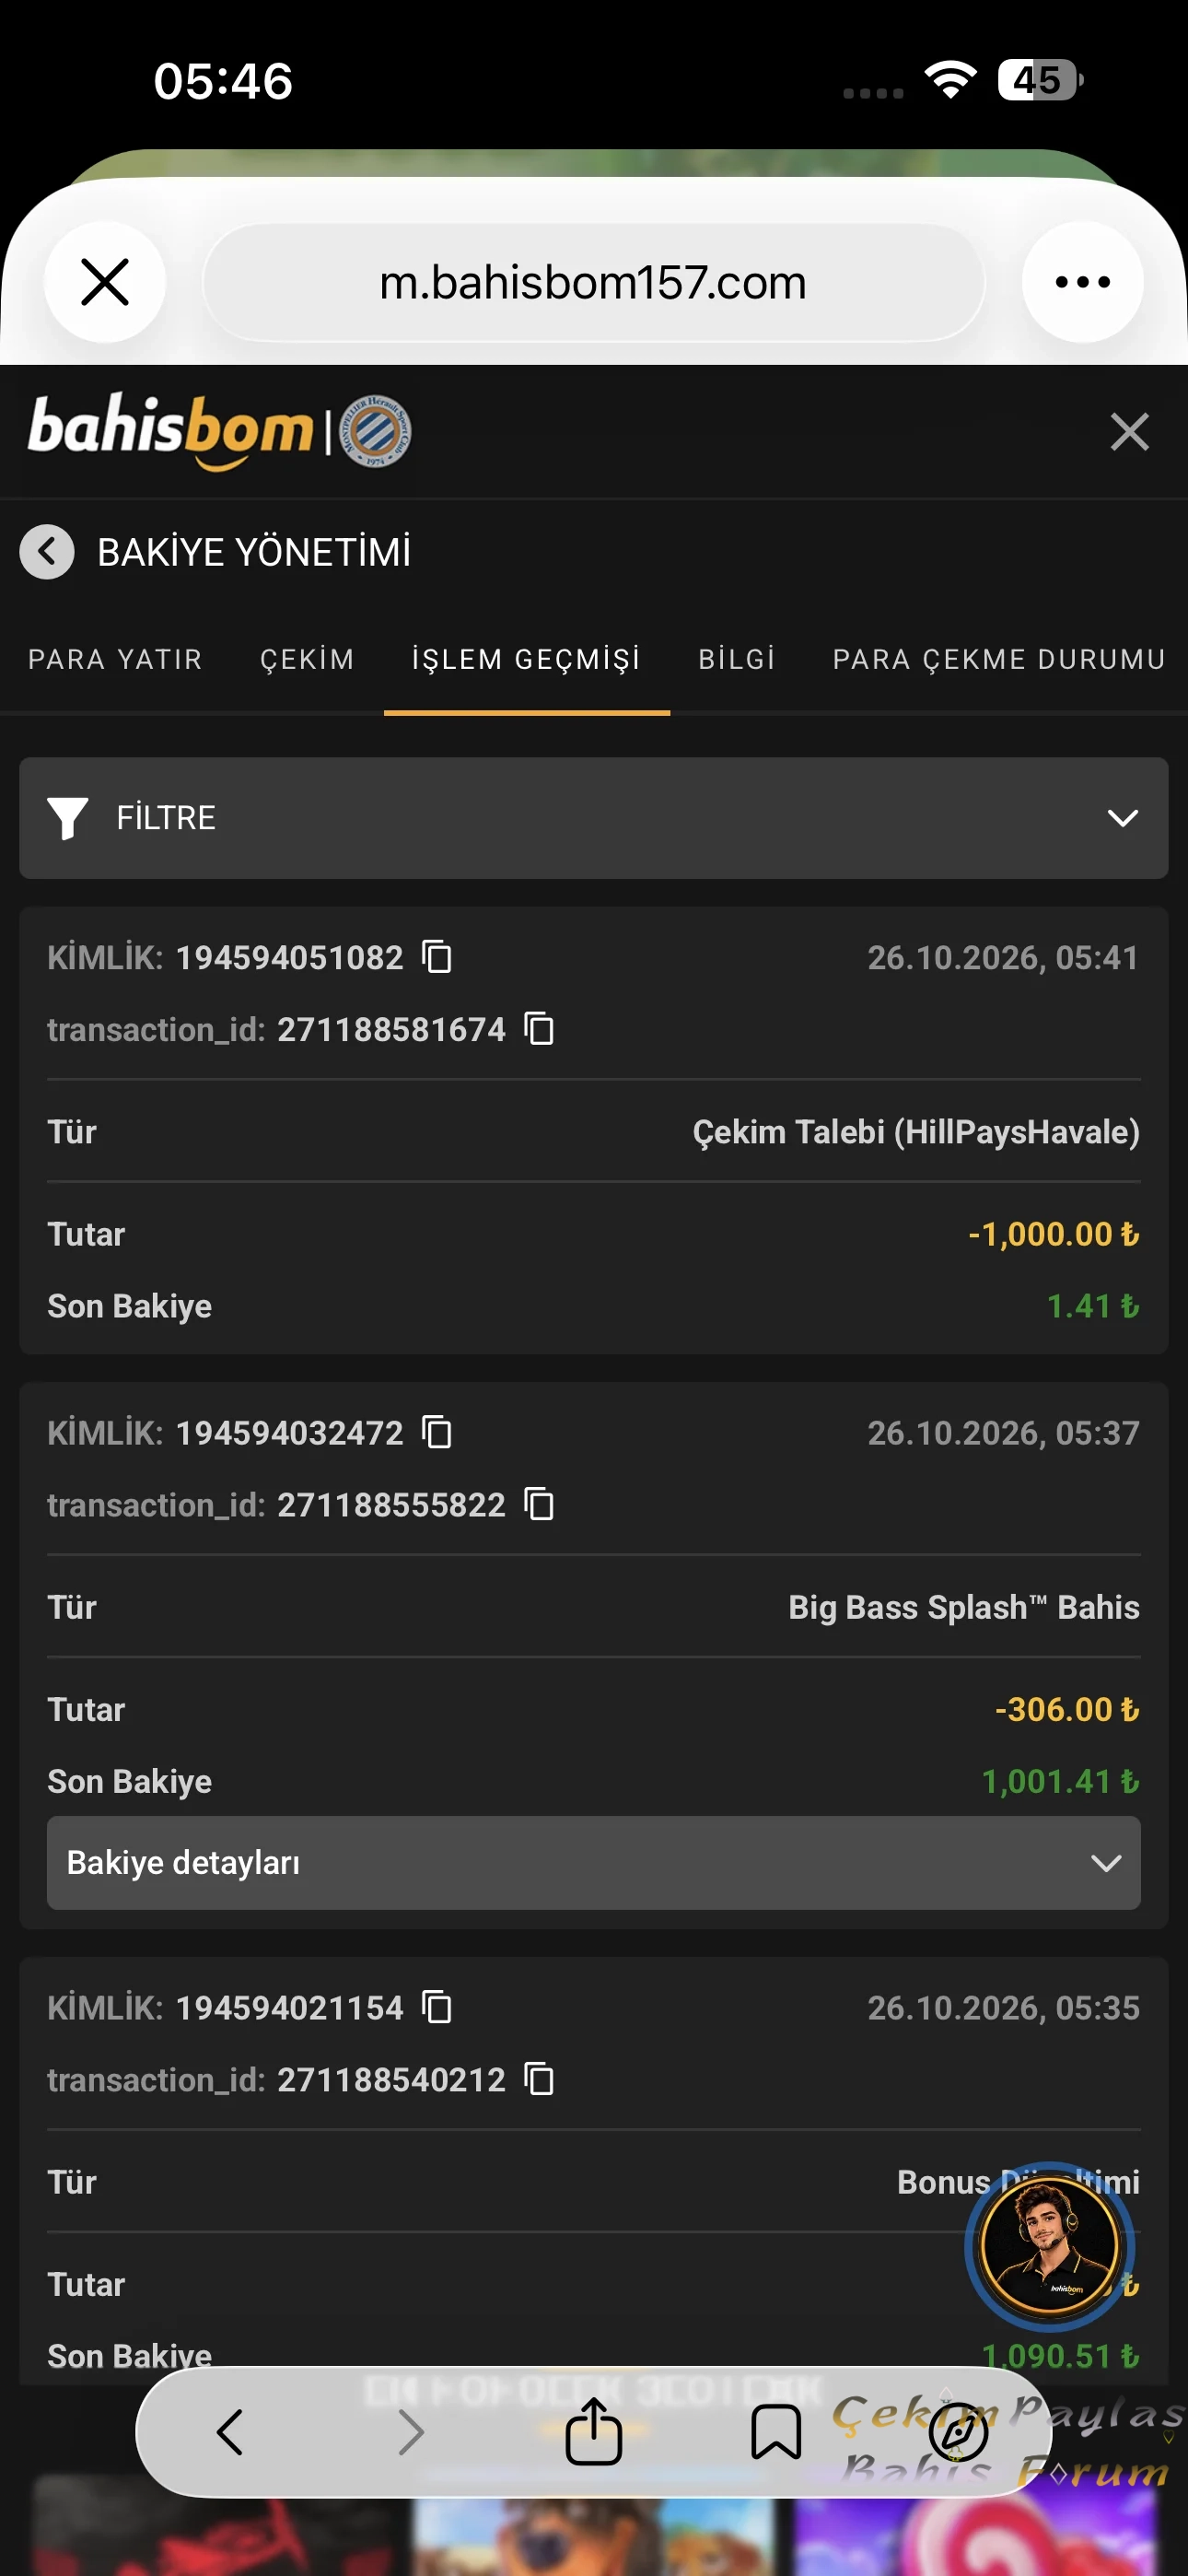Copy transaction_id 271188581674 using copy icon
The width and height of the screenshot is (1188, 2576).
539,1029
